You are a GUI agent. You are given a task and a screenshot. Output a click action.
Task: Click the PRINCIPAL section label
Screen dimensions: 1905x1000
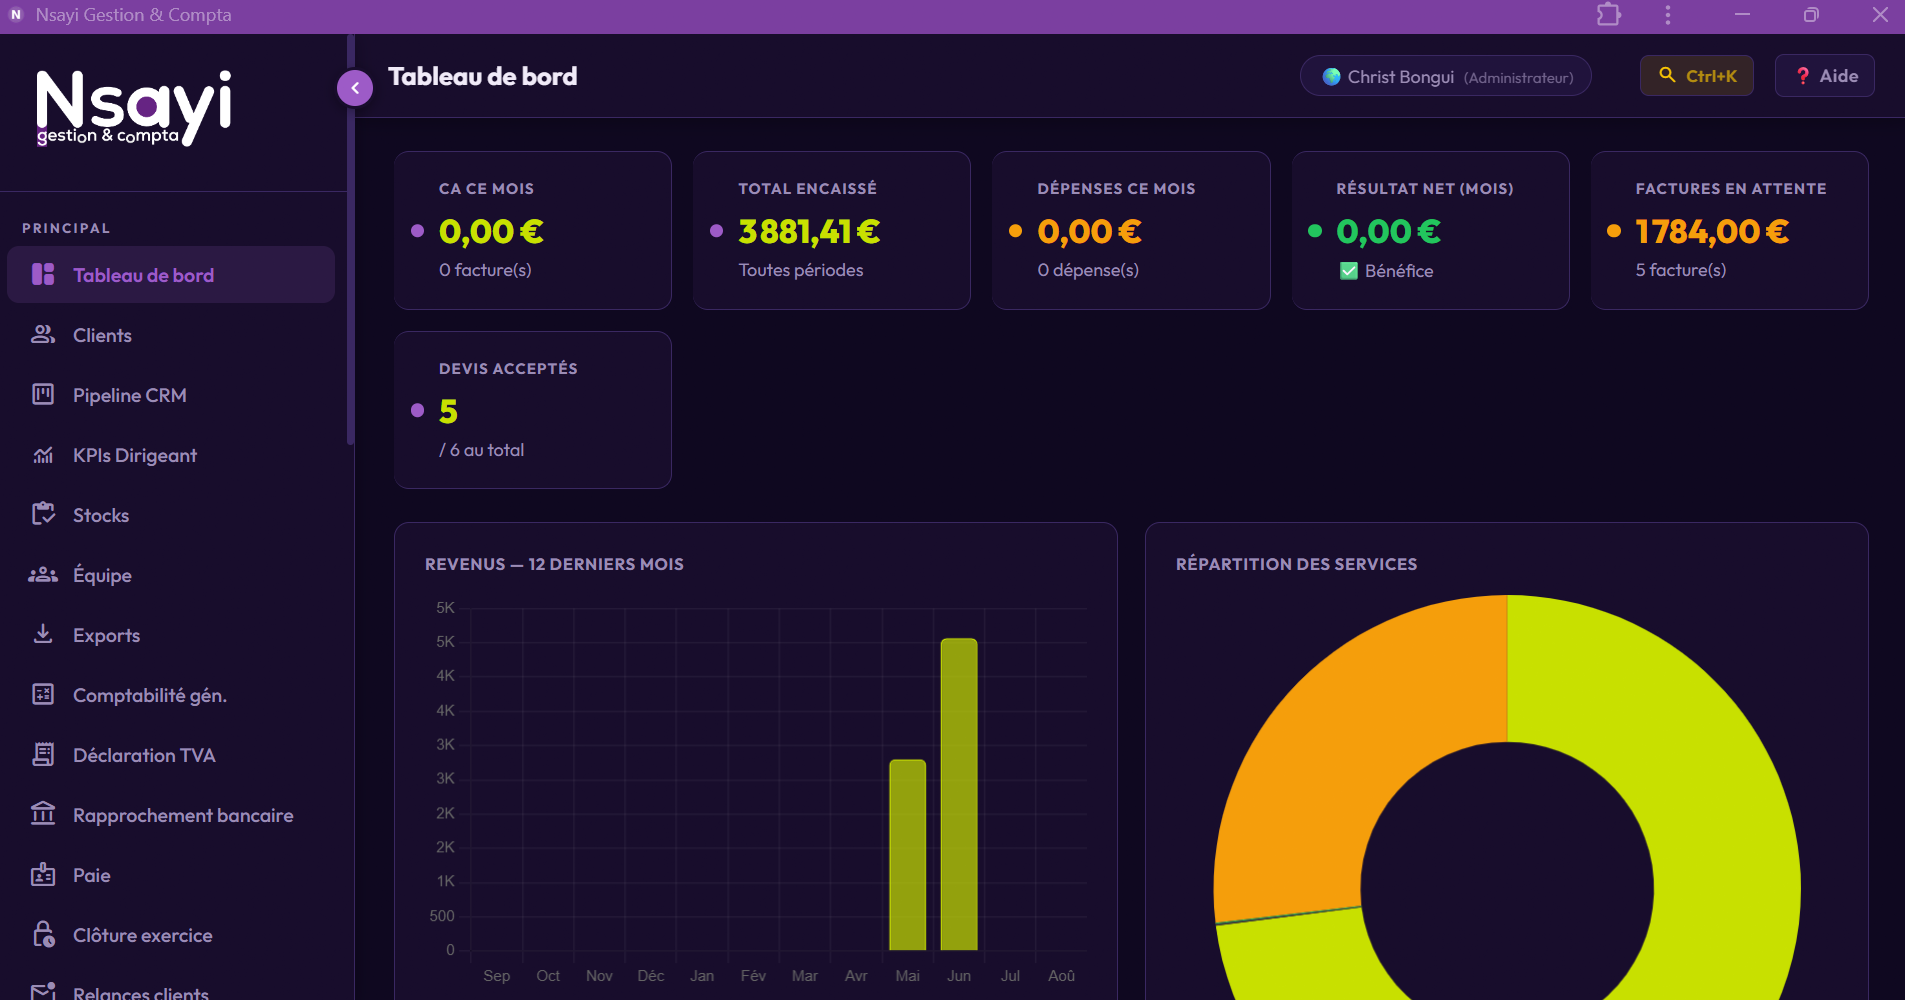point(66,228)
